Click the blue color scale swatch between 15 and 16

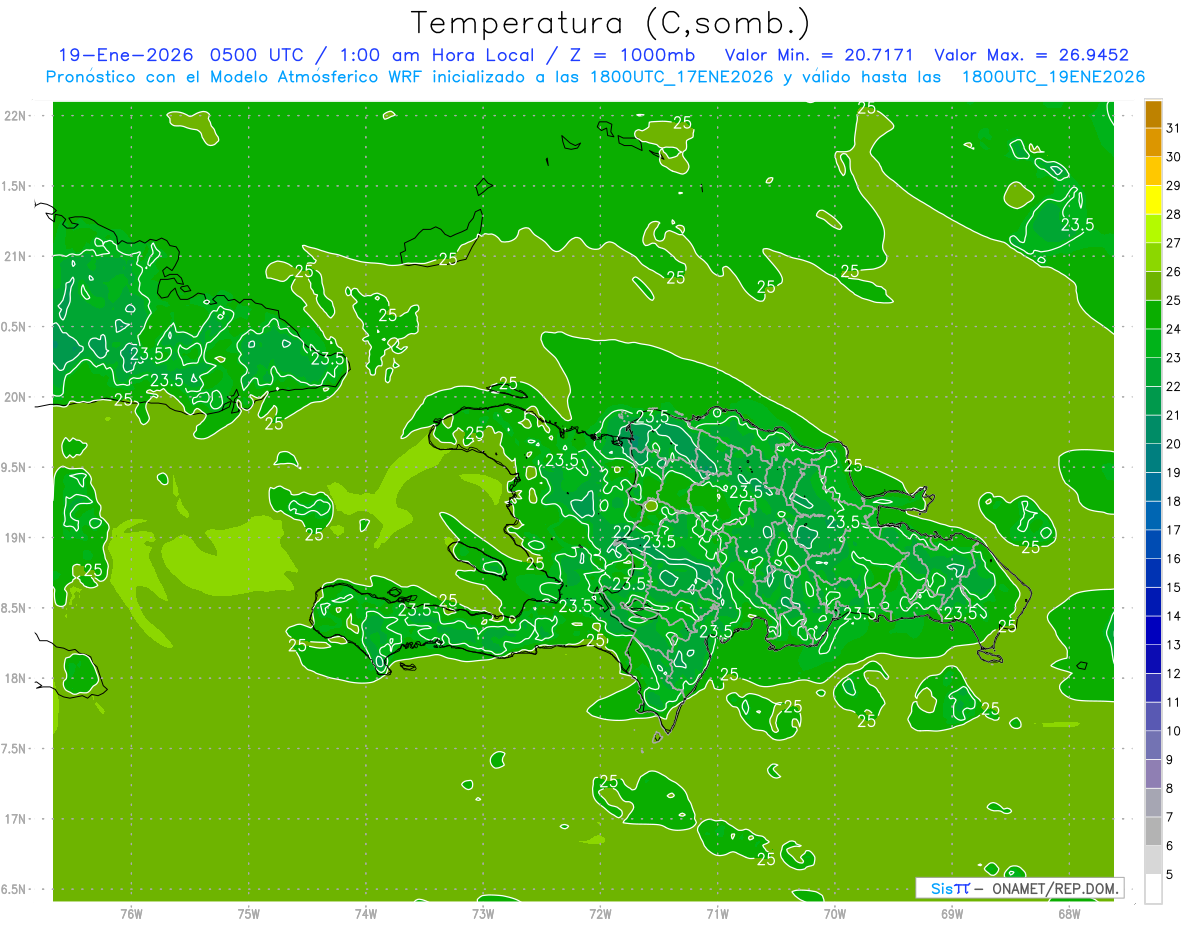tap(1153, 573)
